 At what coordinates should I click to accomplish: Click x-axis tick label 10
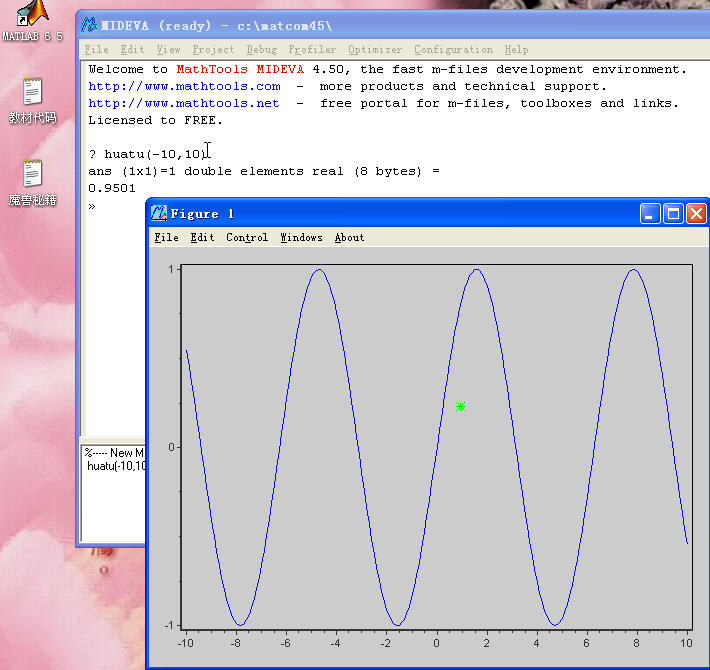click(686, 643)
